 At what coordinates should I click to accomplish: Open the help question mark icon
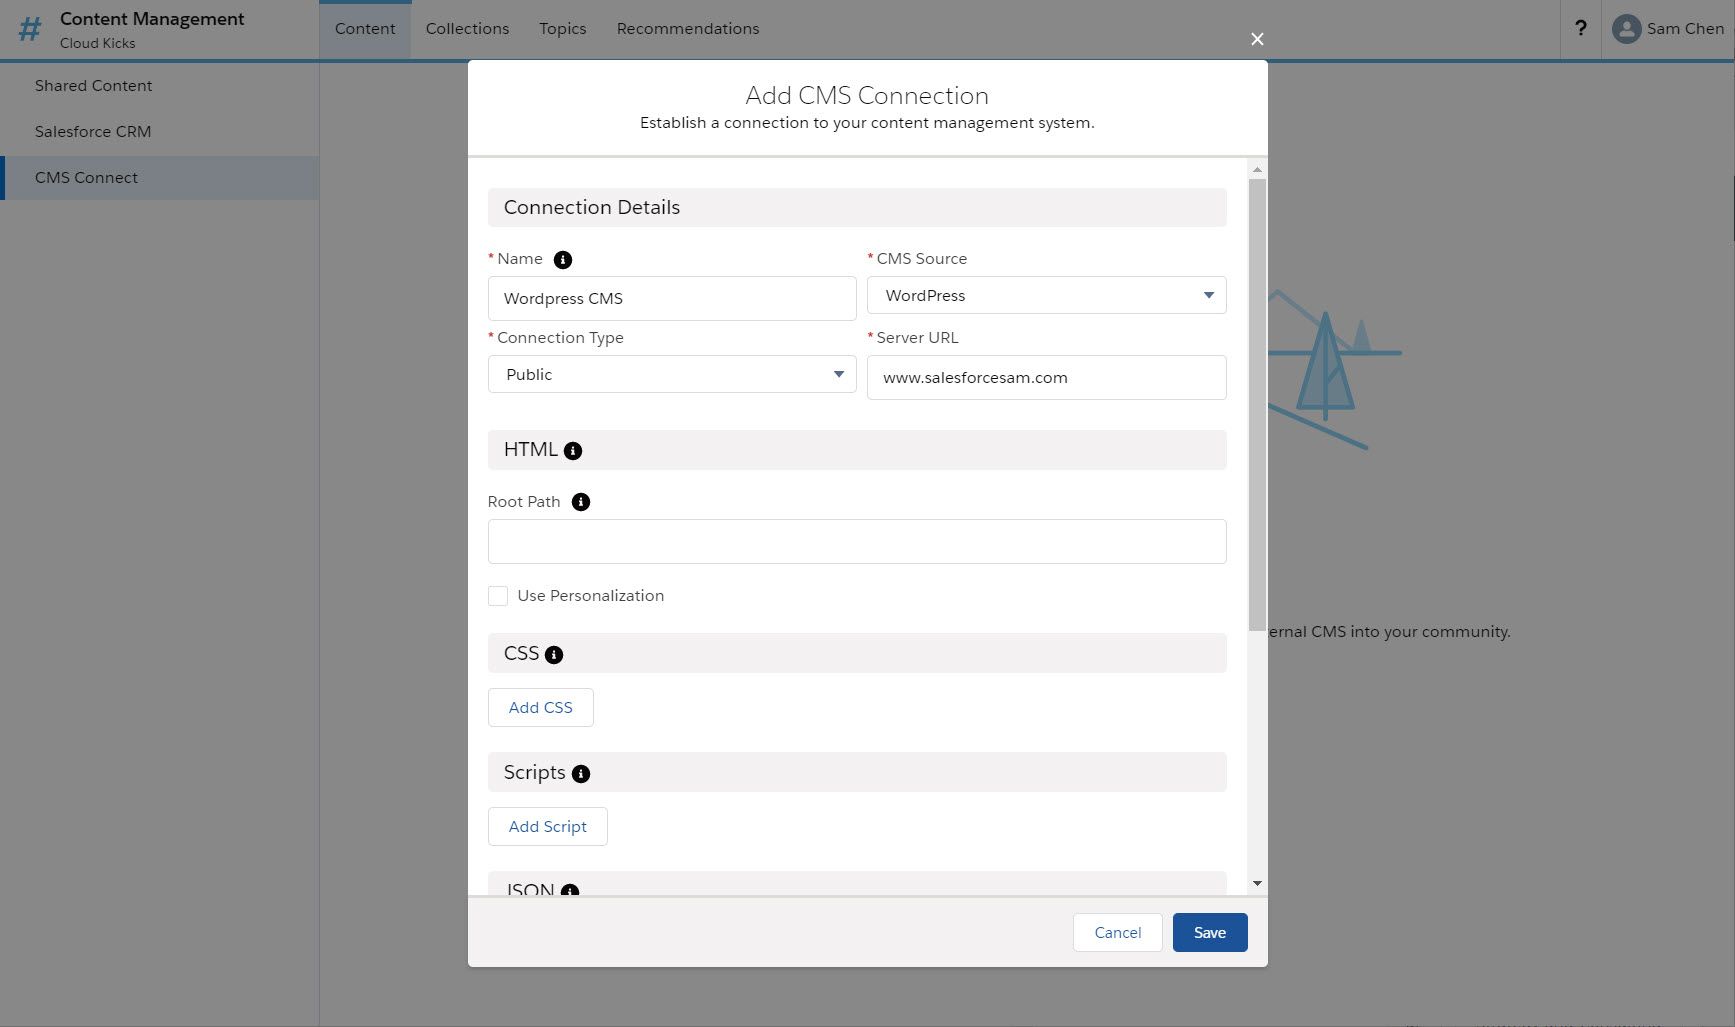1581,28
